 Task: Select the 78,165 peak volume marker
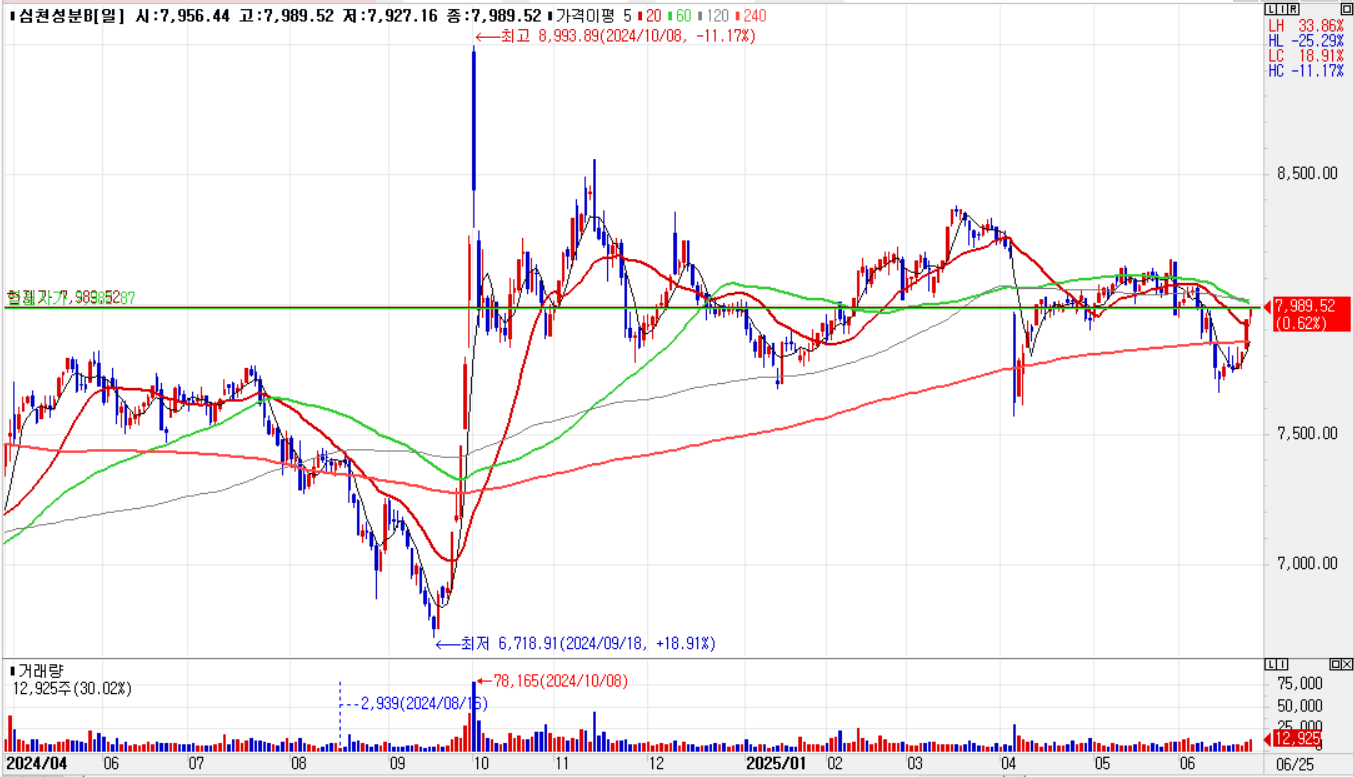click(555, 681)
